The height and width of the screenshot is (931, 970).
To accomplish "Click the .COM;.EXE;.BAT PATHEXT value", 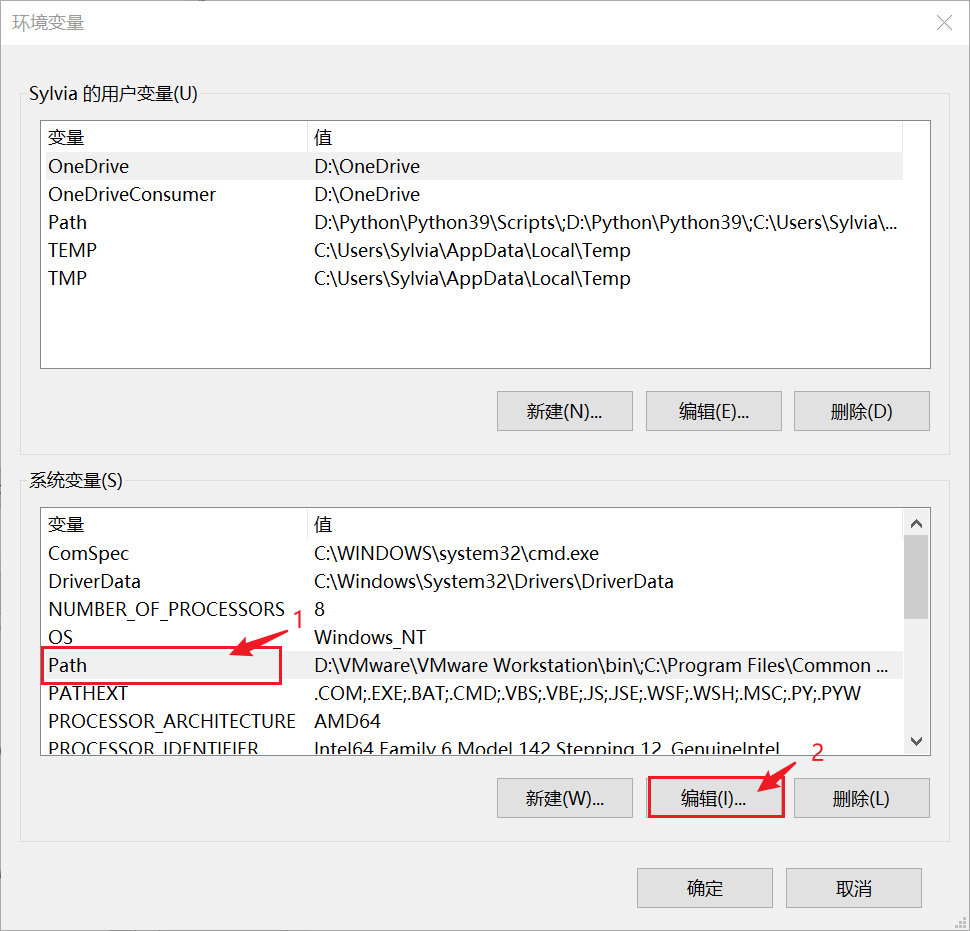I will click(587, 693).
